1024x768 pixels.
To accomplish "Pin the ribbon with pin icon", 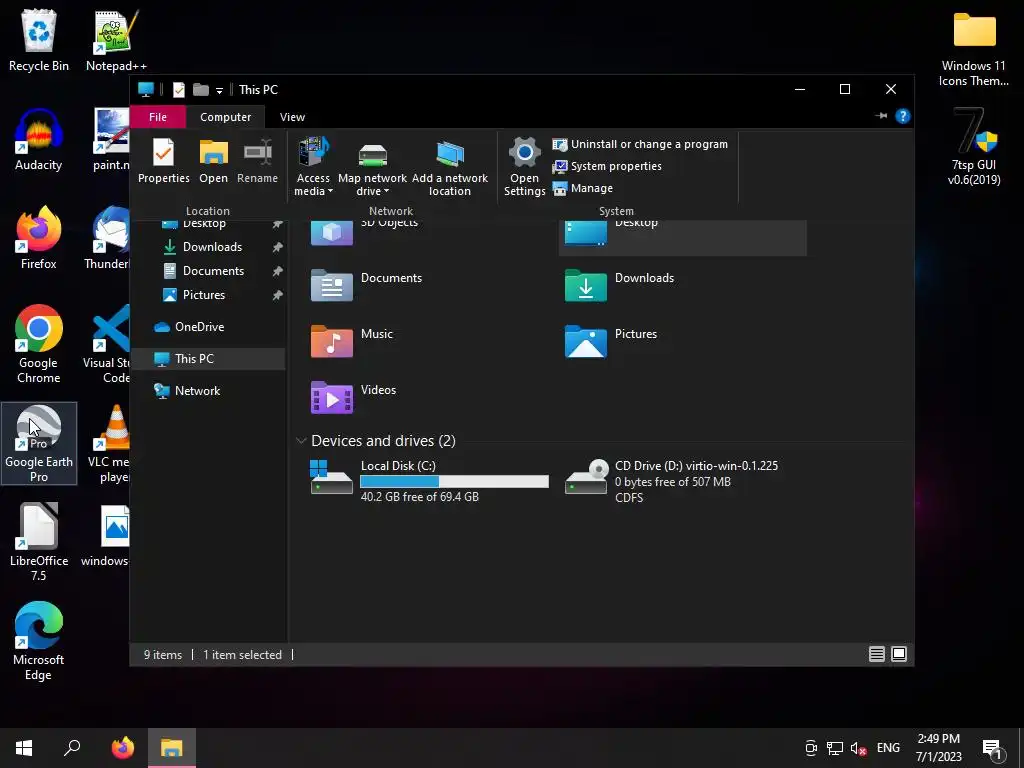I will tap(881, 116).
